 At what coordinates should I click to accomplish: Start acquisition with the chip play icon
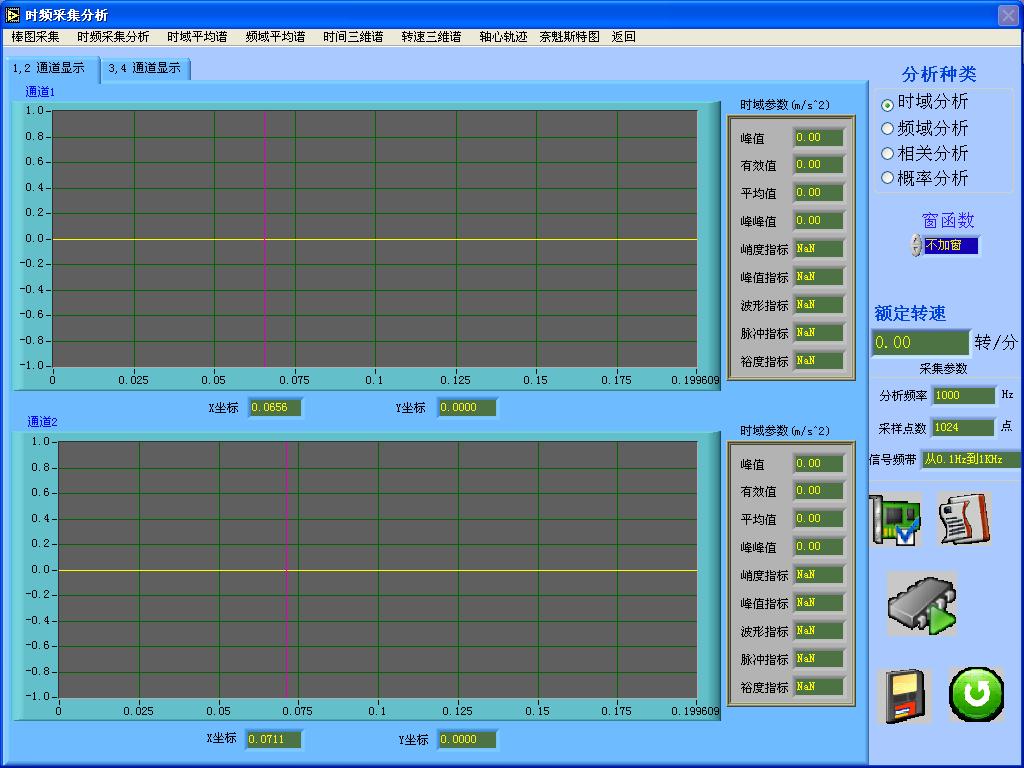pos(922,604)
